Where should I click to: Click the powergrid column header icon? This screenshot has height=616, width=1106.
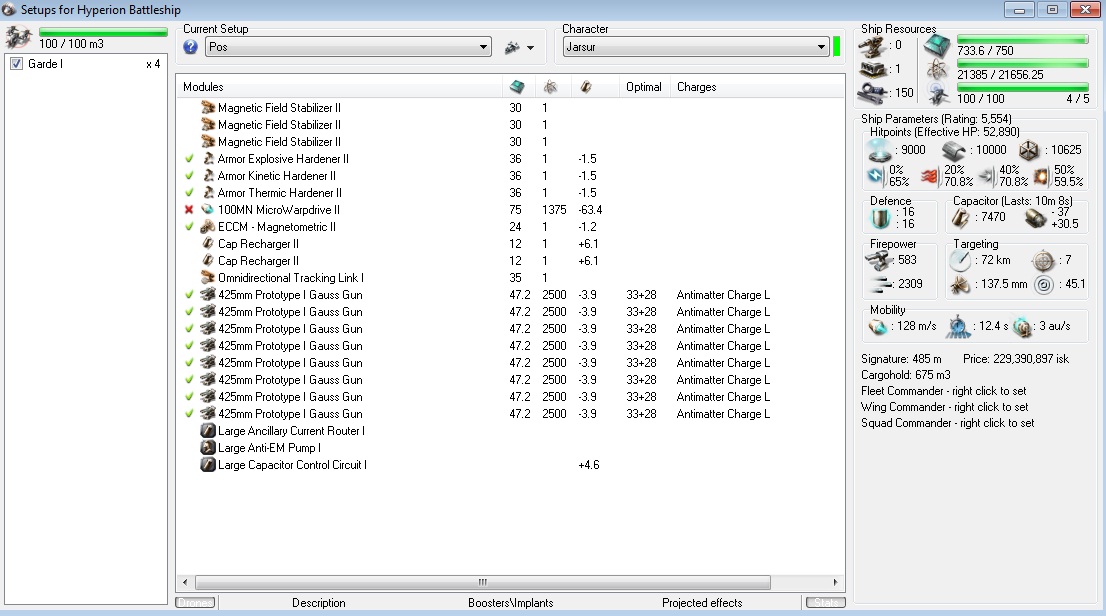click(551, 87)
